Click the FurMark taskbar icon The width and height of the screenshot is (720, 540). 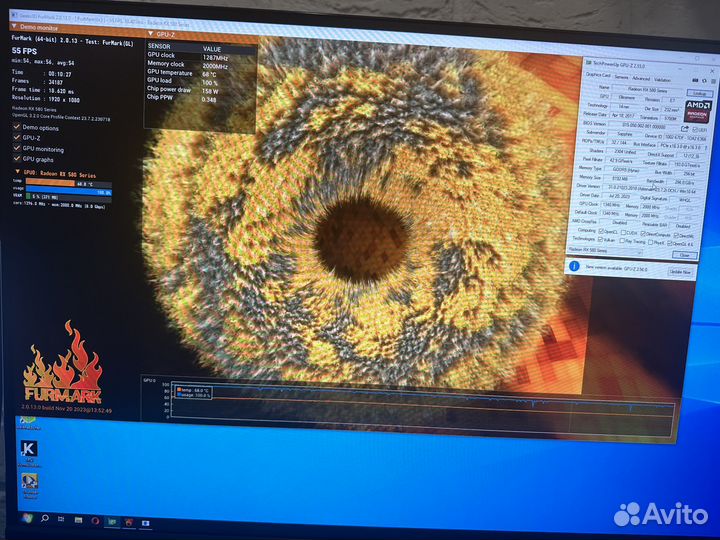[x=129, y=522]
